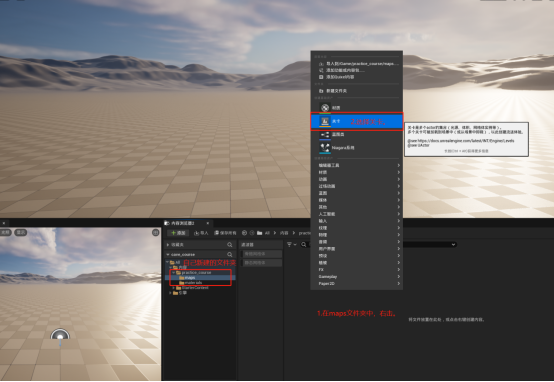Click the All breadcrumb
Screen dimensions: 554x382
point(267,233)
